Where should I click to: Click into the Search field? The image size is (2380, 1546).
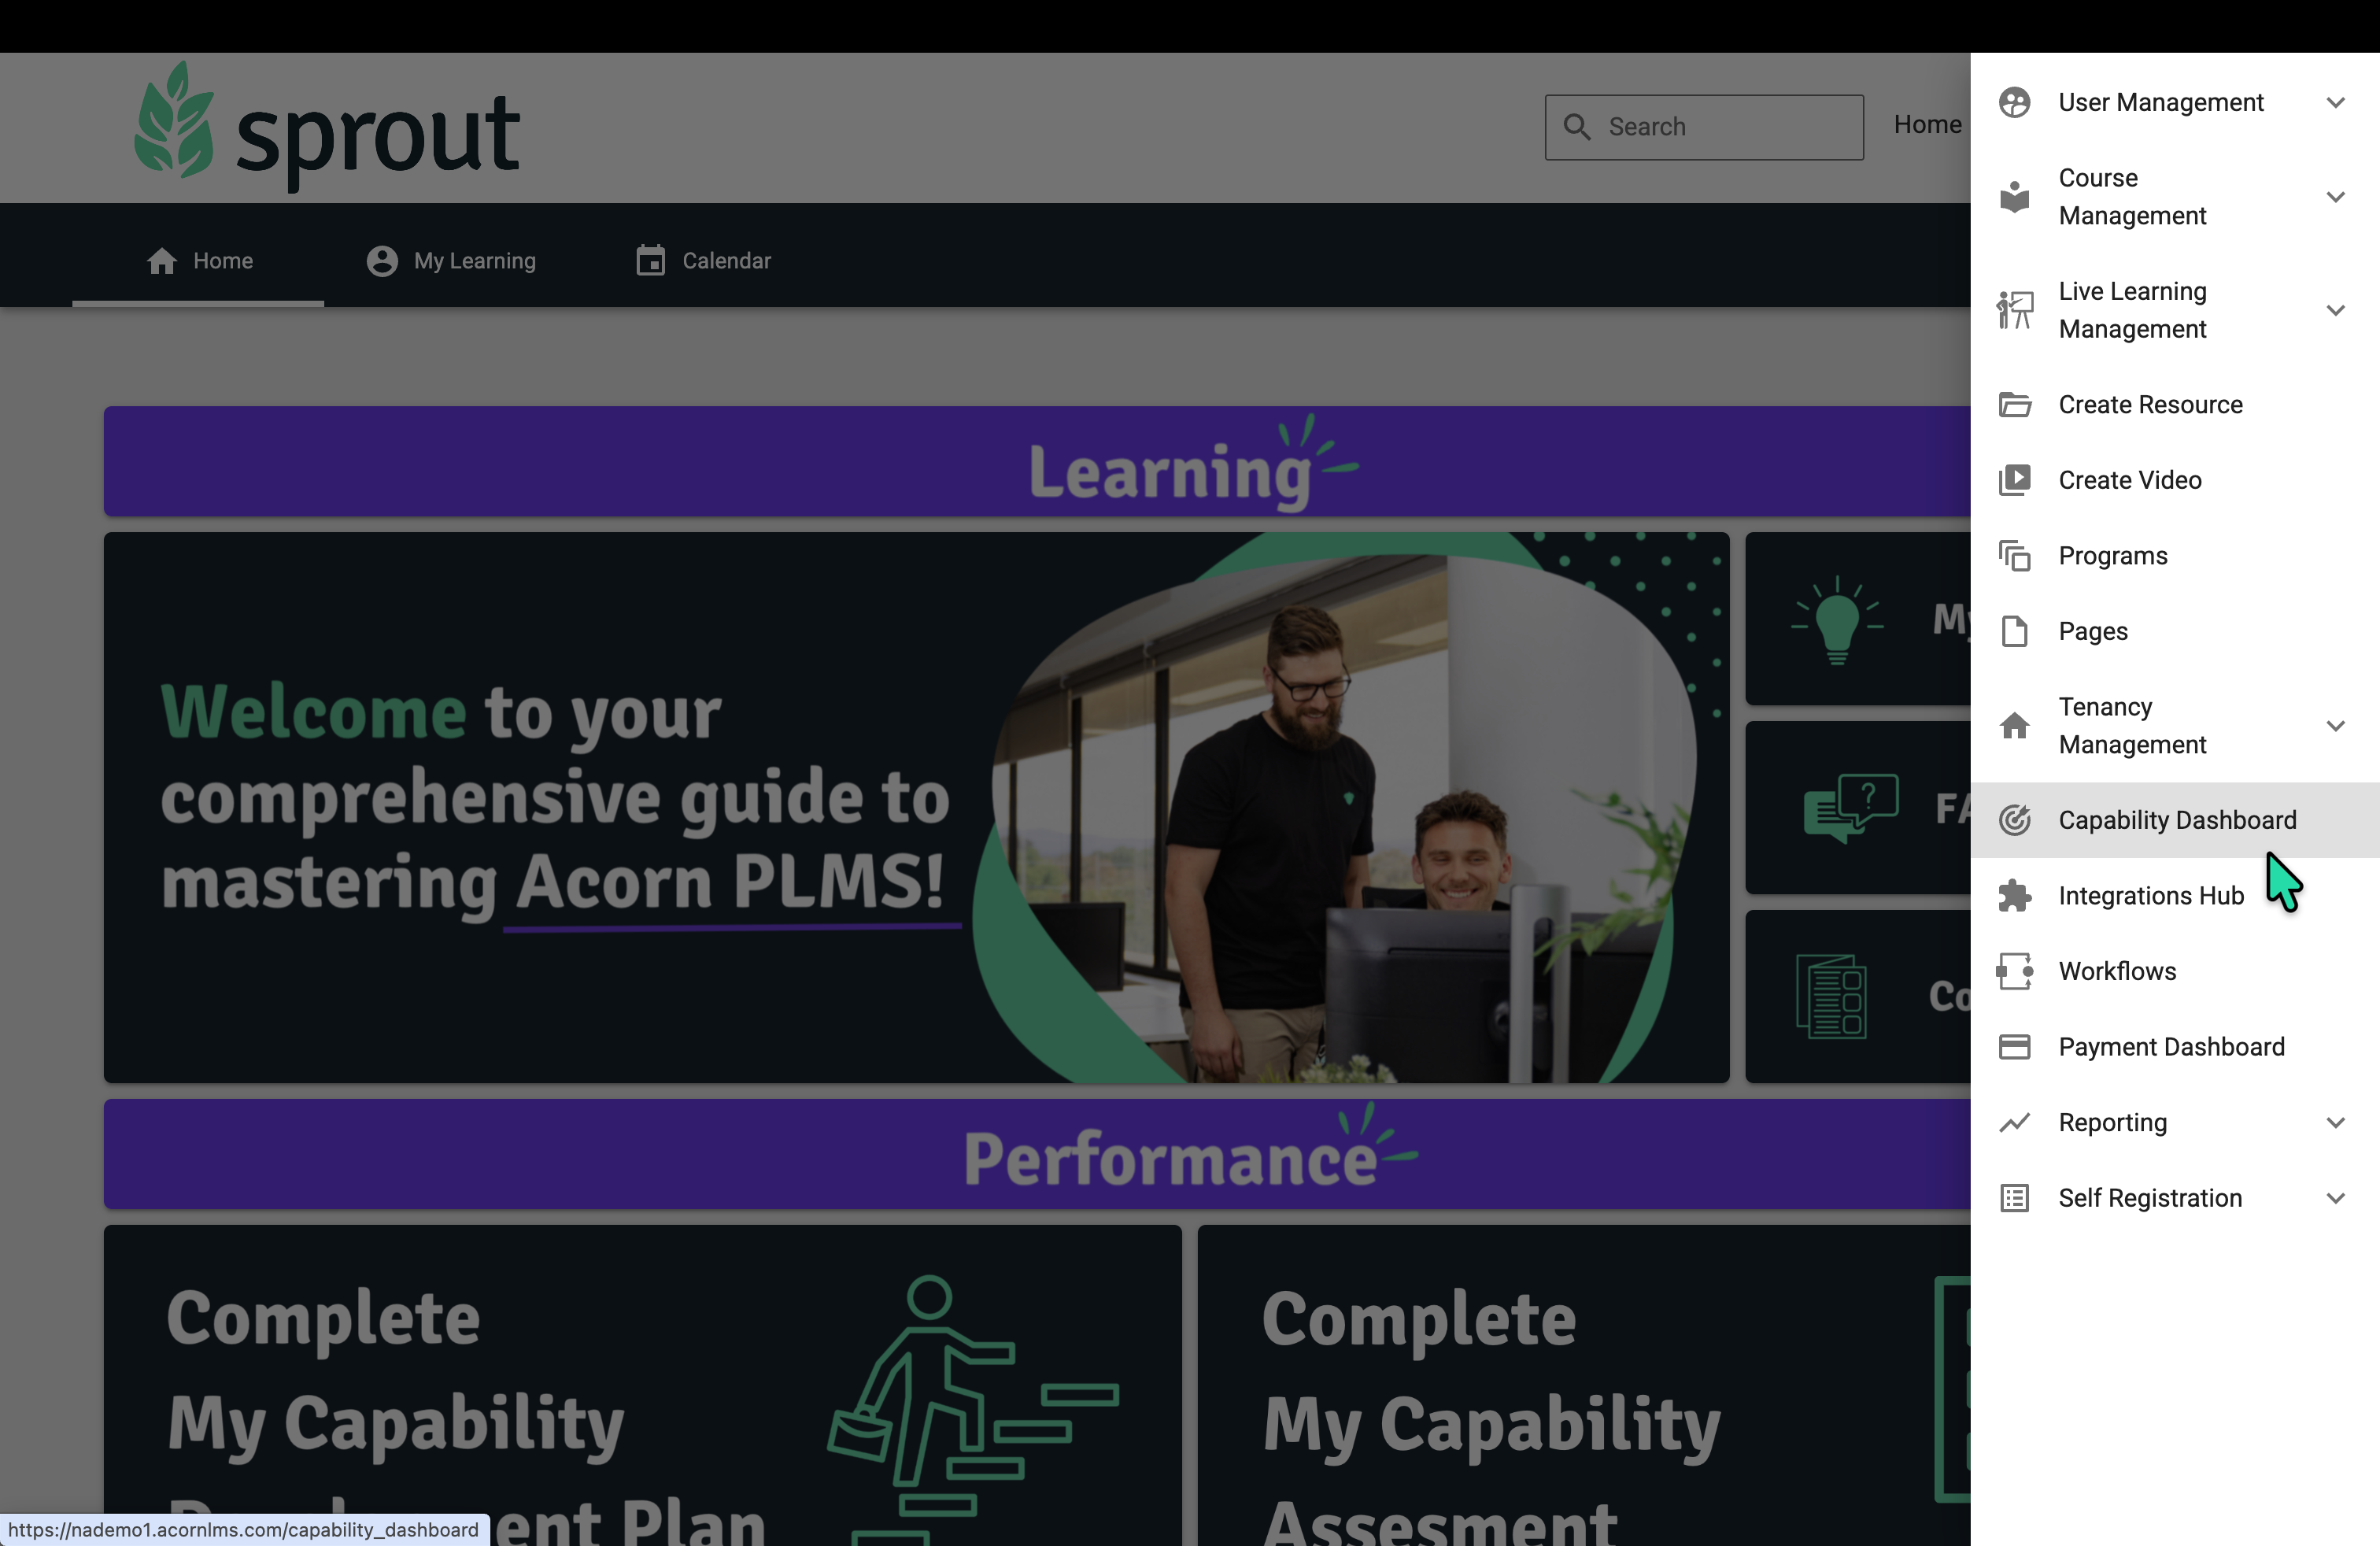[x=1704, y=127]
